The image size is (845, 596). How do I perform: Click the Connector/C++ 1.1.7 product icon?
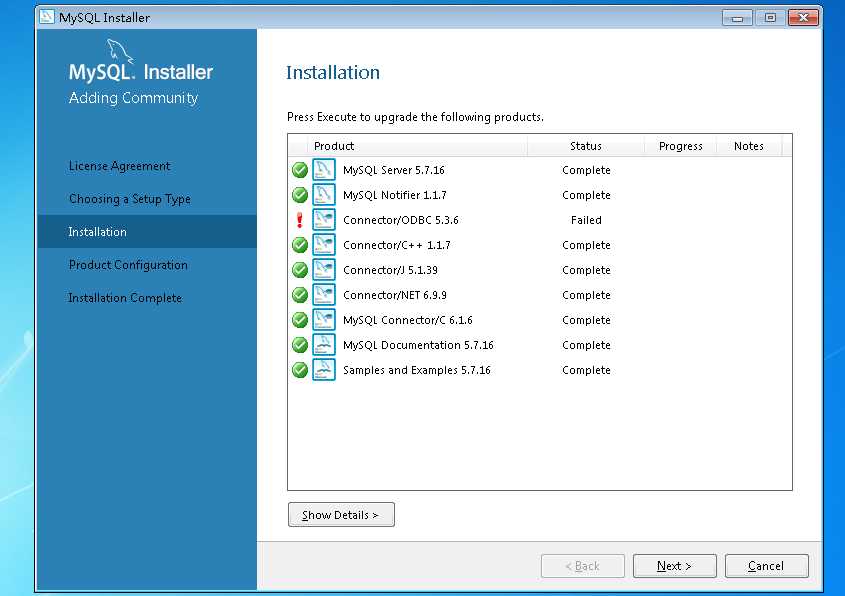(324, 245)
